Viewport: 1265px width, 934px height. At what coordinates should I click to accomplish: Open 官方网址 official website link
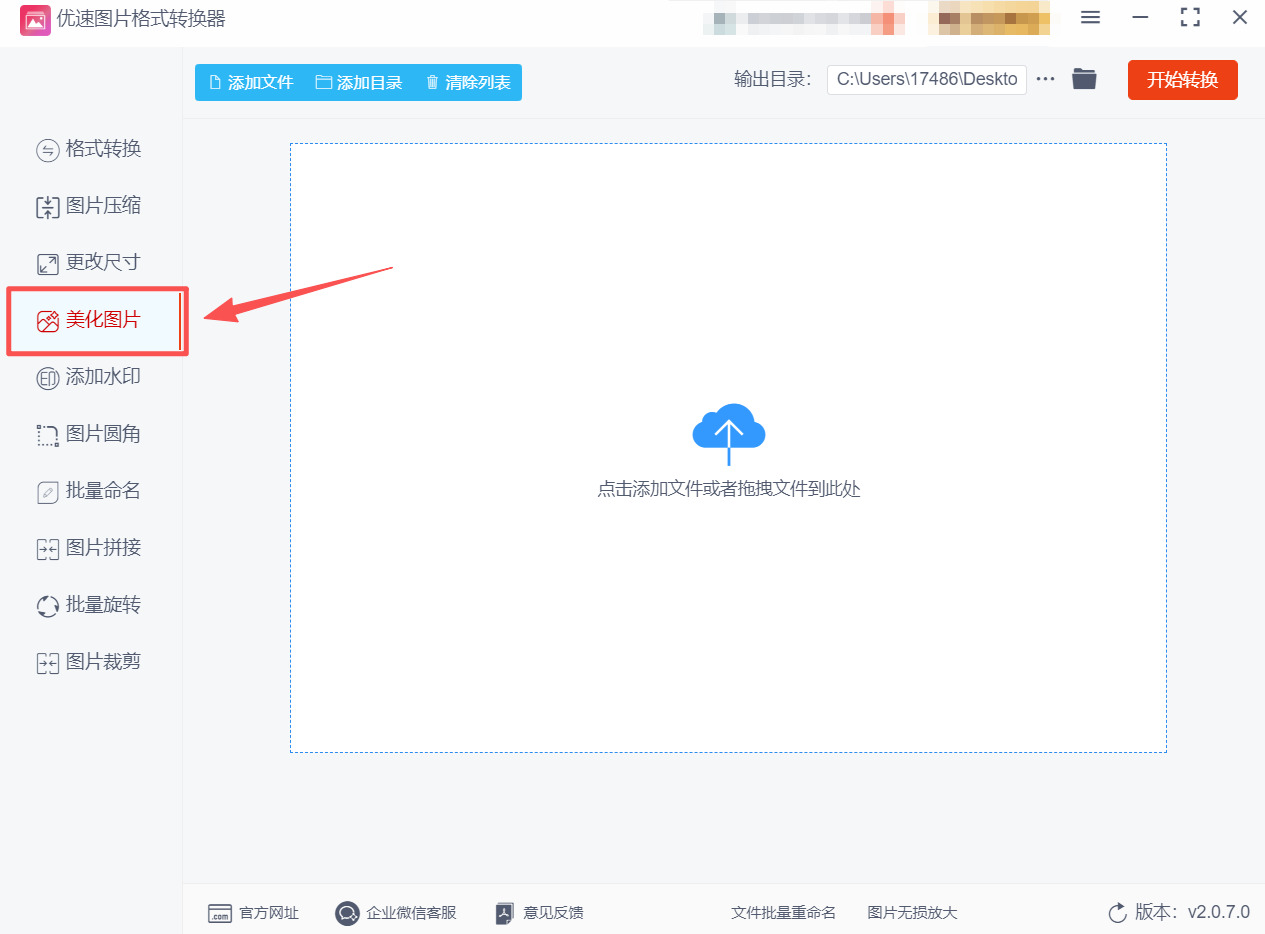pos(254,913)
